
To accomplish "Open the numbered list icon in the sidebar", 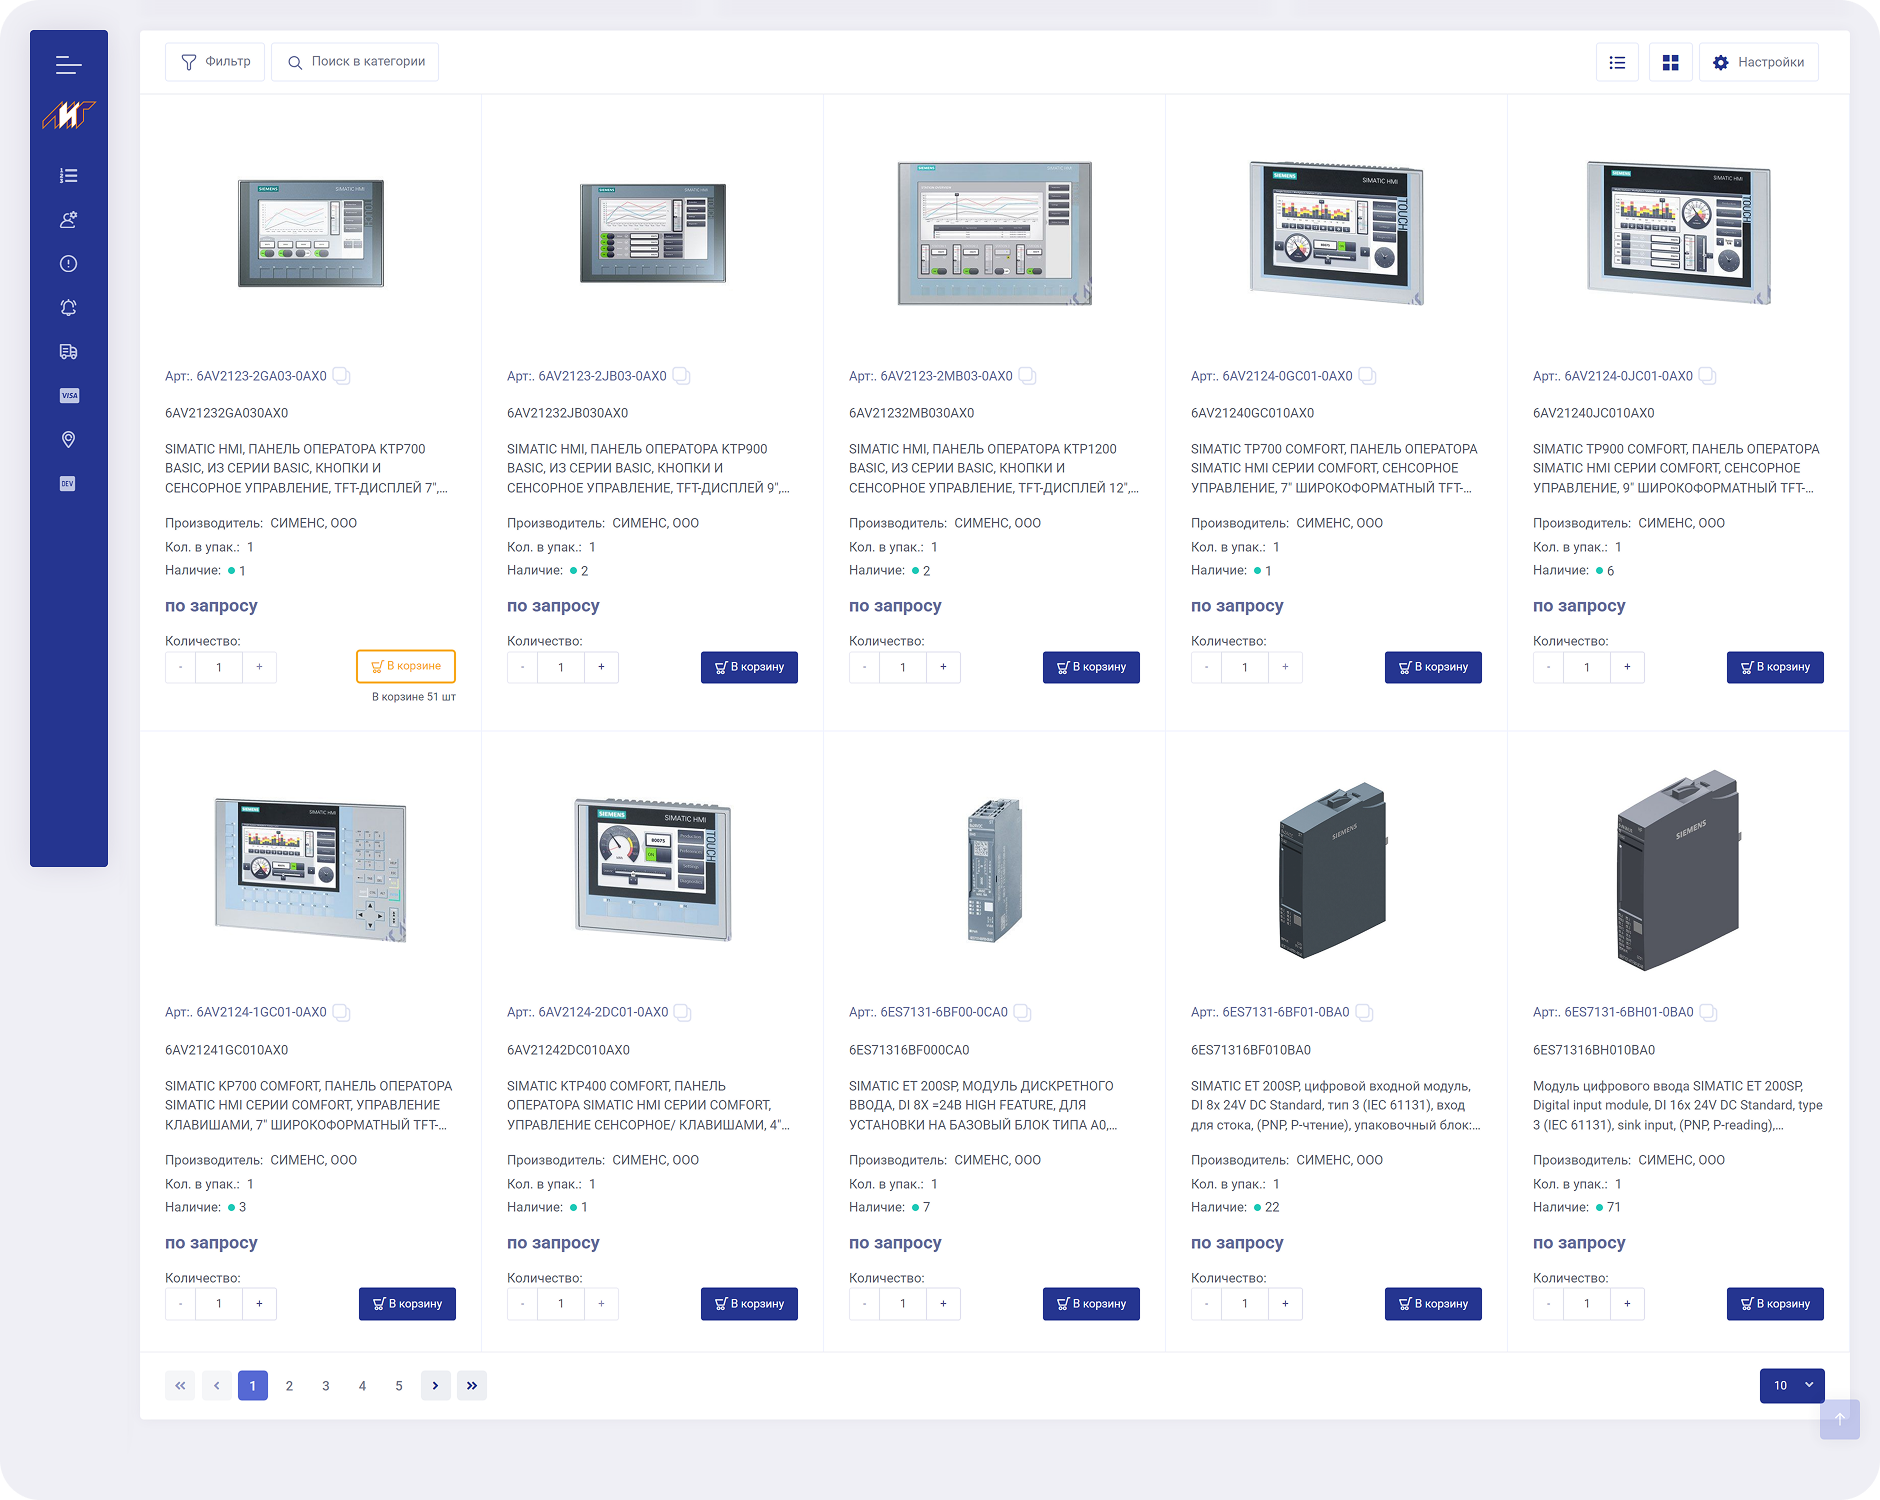I will pos(68,176).
